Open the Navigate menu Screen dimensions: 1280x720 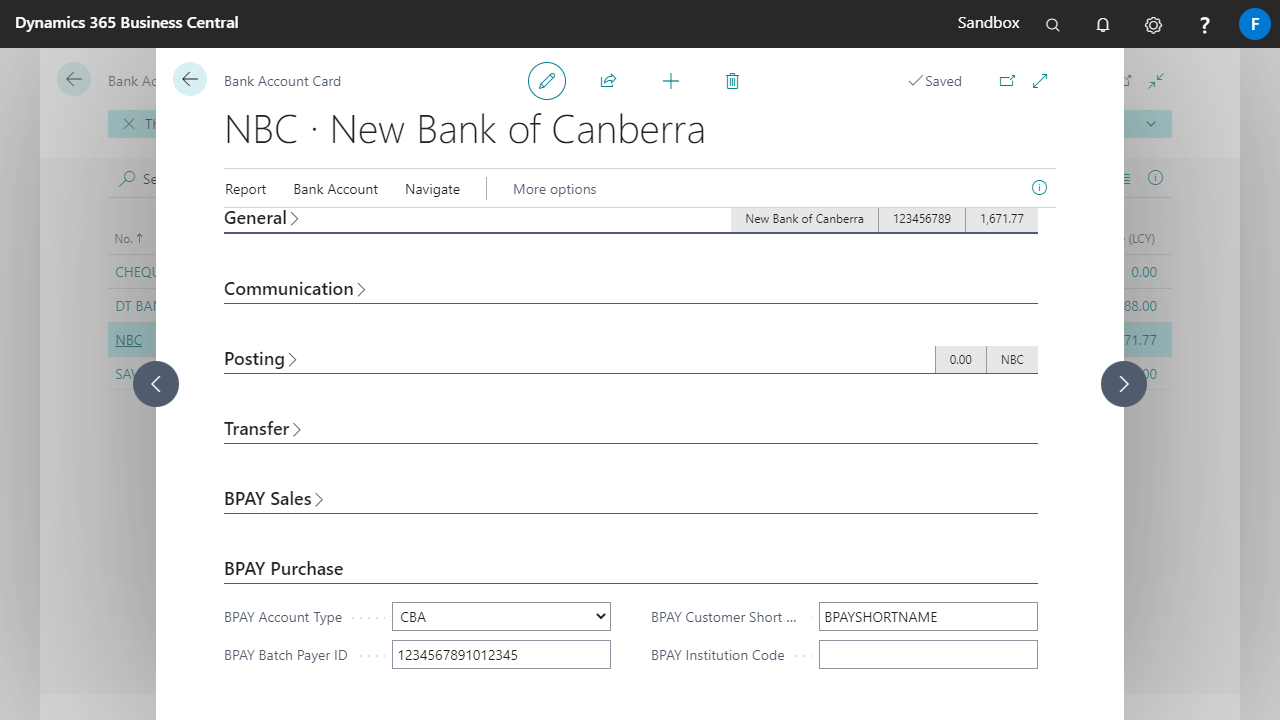pos(433,189)
